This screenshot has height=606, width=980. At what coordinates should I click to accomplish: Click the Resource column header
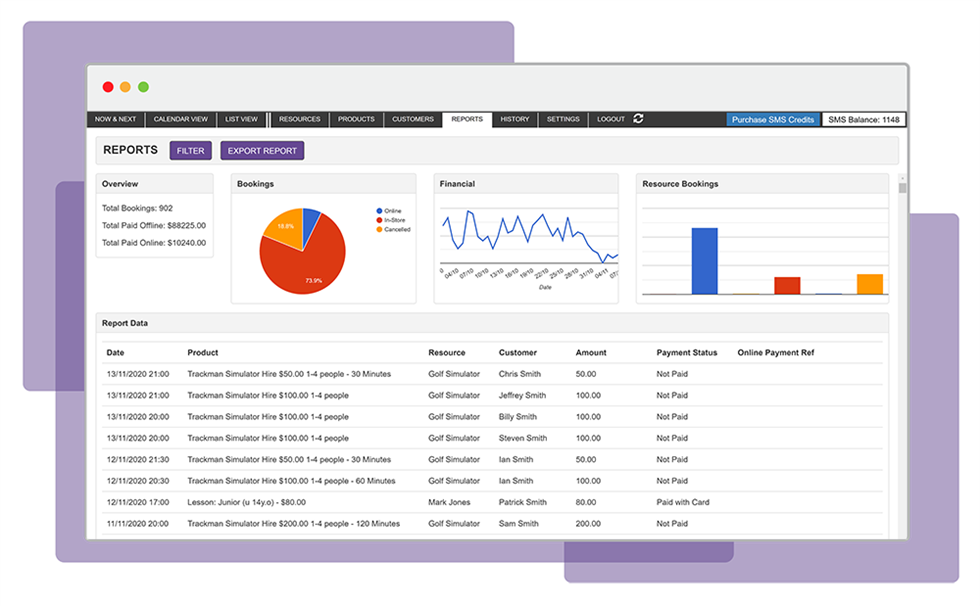[x=447, y=353]
